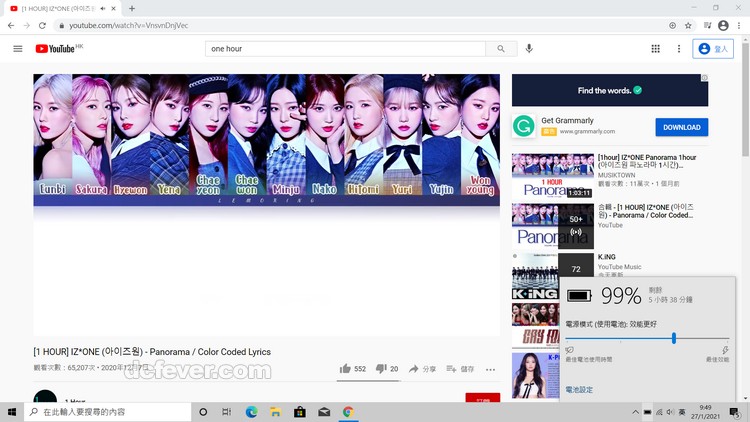Open the Chrome media control icon

[x=707, y=25]
